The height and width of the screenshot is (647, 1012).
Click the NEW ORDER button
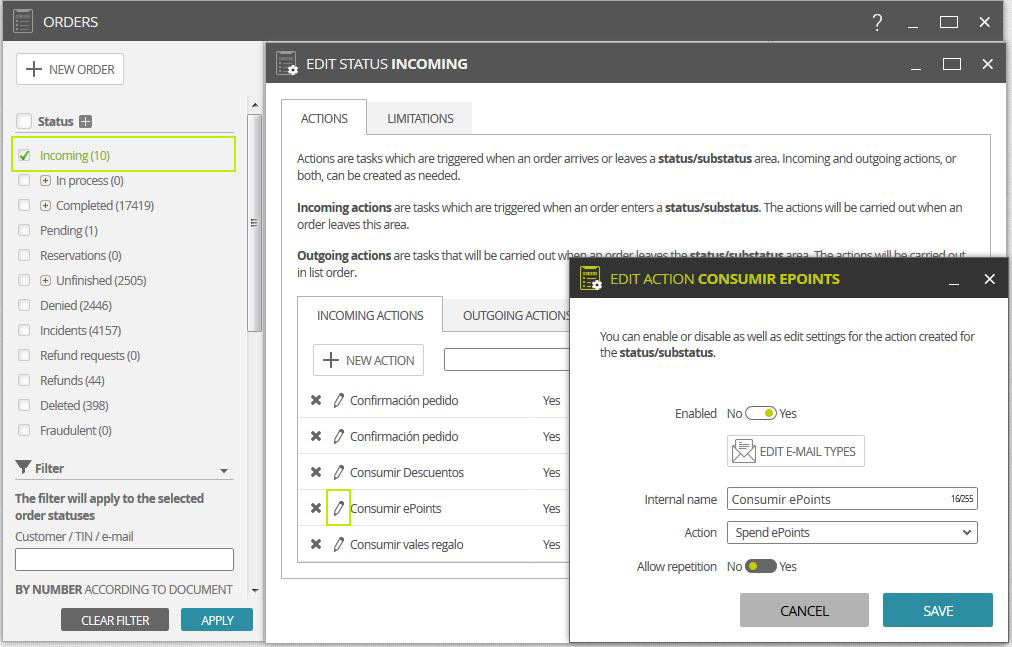[70, 69]
